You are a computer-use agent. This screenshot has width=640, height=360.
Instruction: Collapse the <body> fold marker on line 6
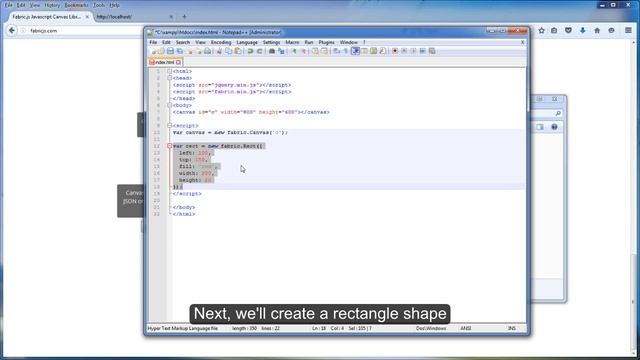point(169,105)
